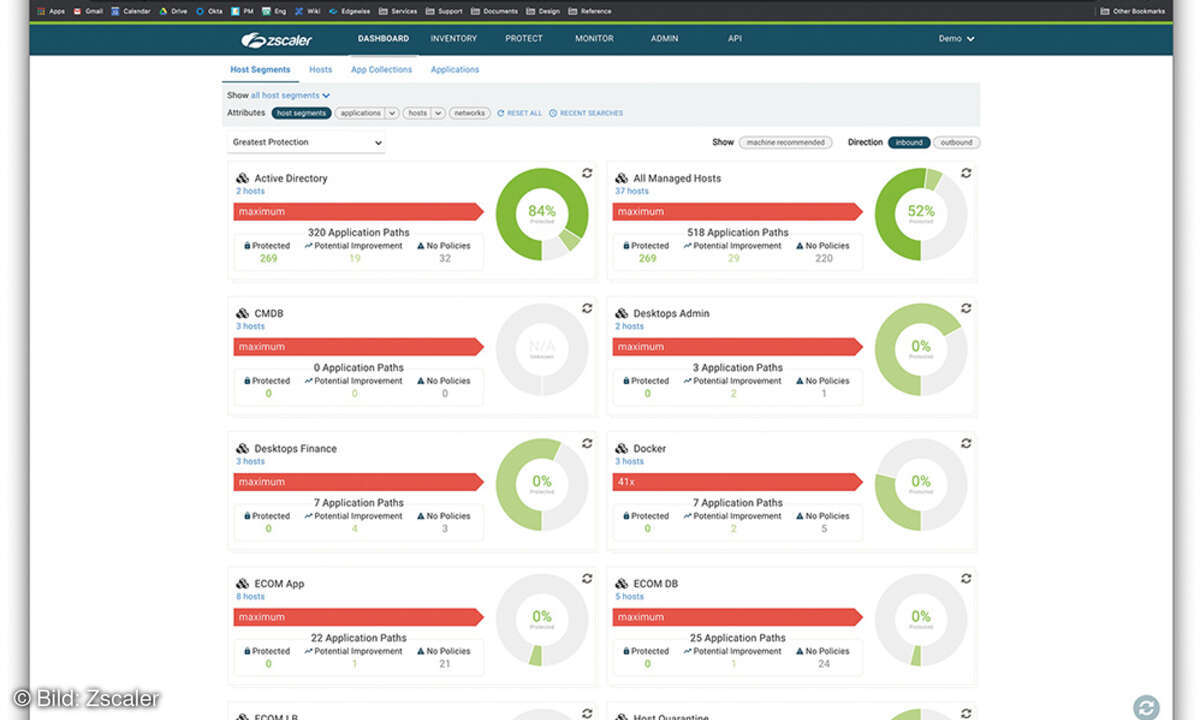The height and width of the screenshot is (720, 1200).
Task: Open the Dashboard menu
Action: 383,39
